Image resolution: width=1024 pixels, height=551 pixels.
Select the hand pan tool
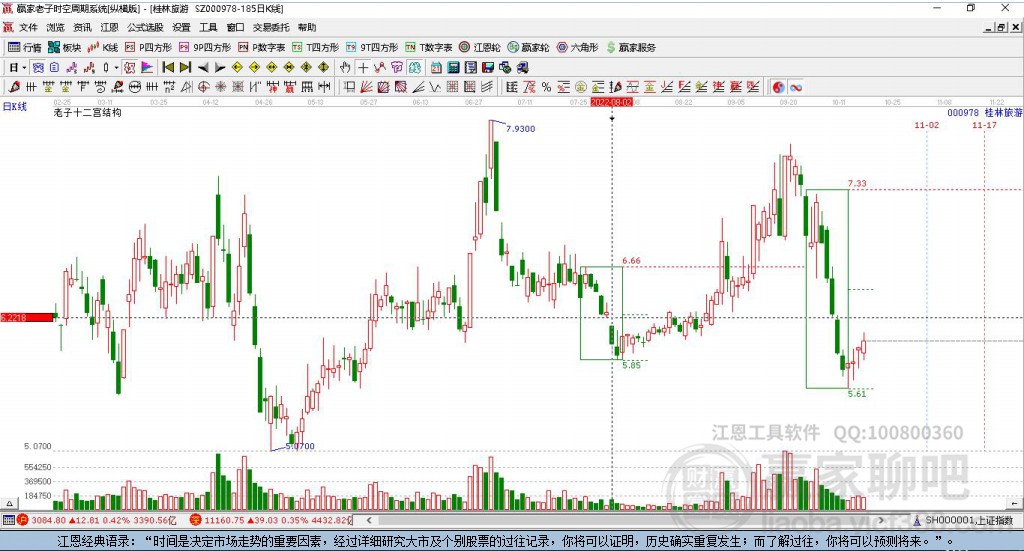click(x=345, y=67)
